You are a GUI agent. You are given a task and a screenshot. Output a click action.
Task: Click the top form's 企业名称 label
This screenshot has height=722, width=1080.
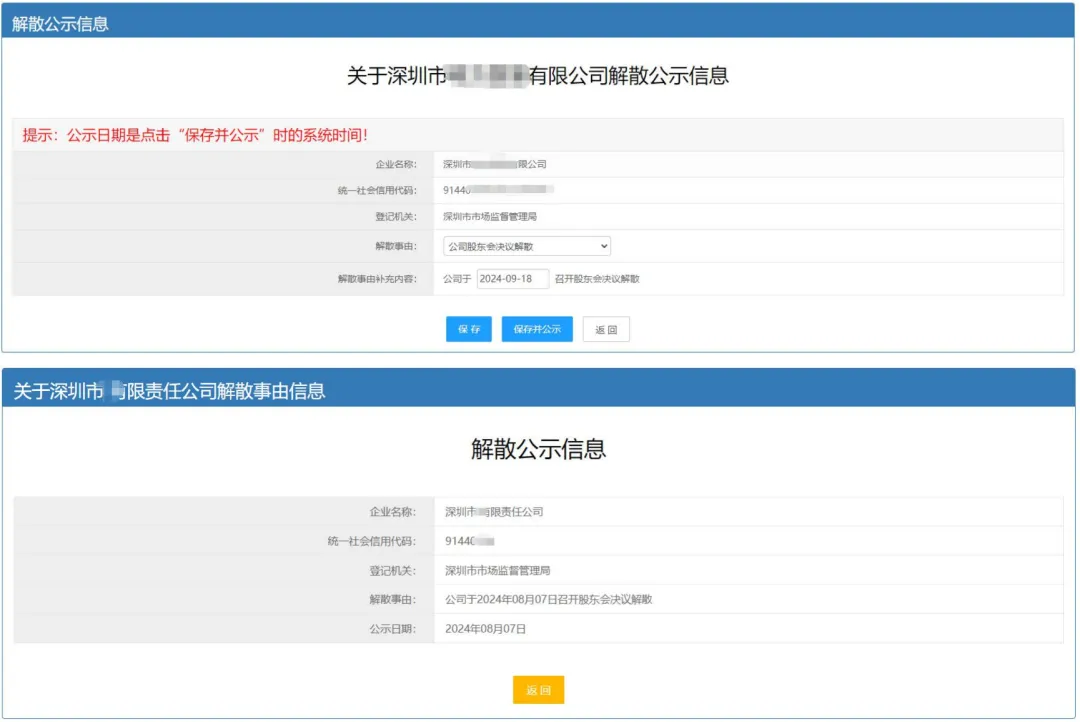tap(396, 164)
